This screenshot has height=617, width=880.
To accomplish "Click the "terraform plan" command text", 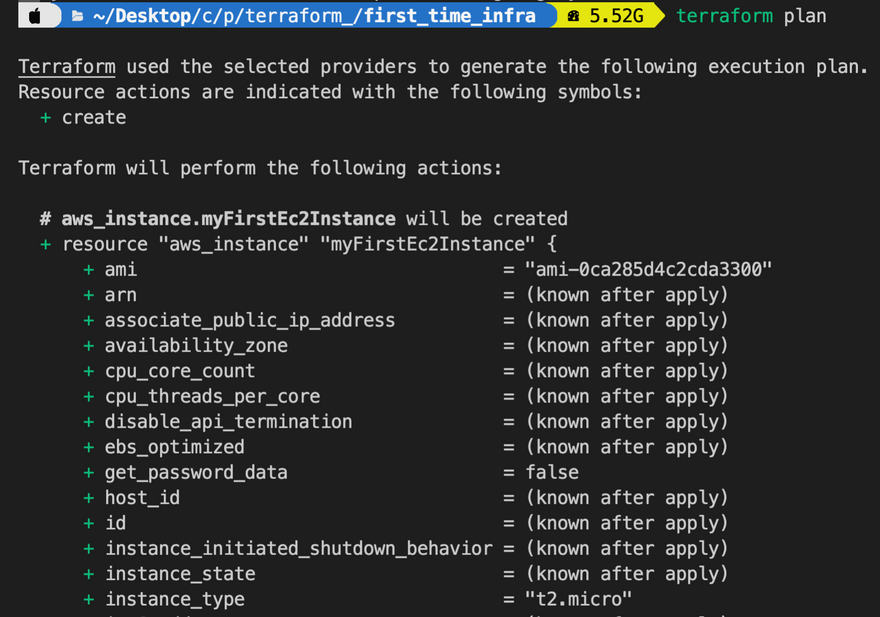I will (751, 16).
